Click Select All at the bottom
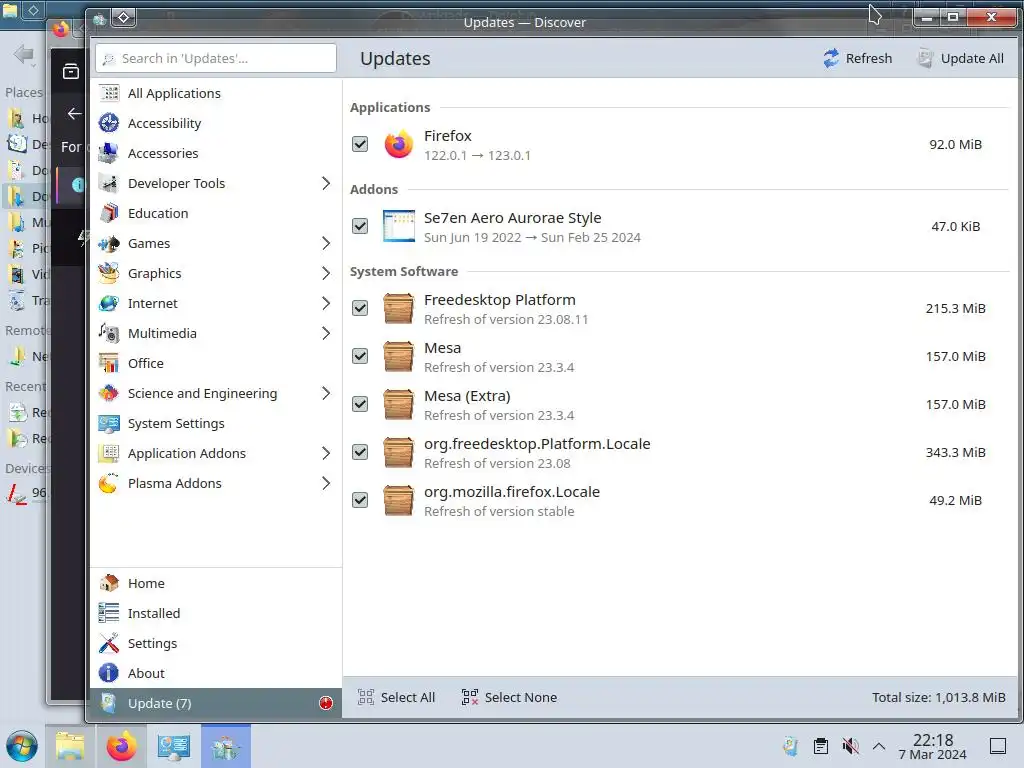Viewport: 1024px width, 768px height. [x=396, y=697]
